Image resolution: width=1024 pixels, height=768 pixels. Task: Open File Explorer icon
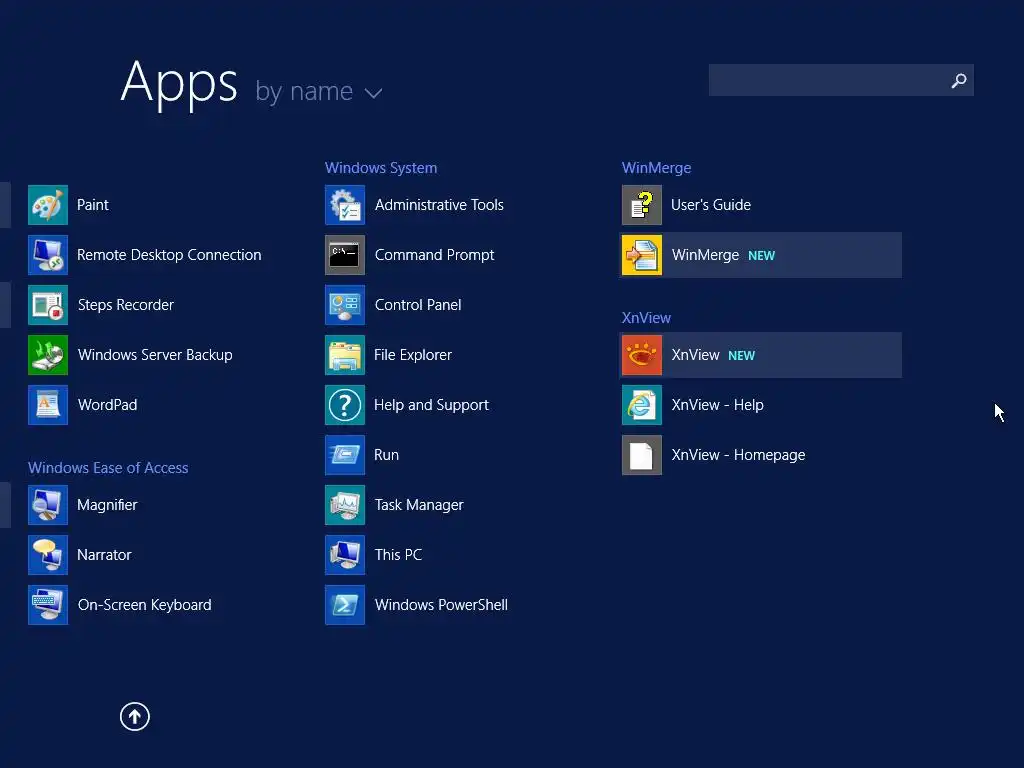tap(345, 355)
